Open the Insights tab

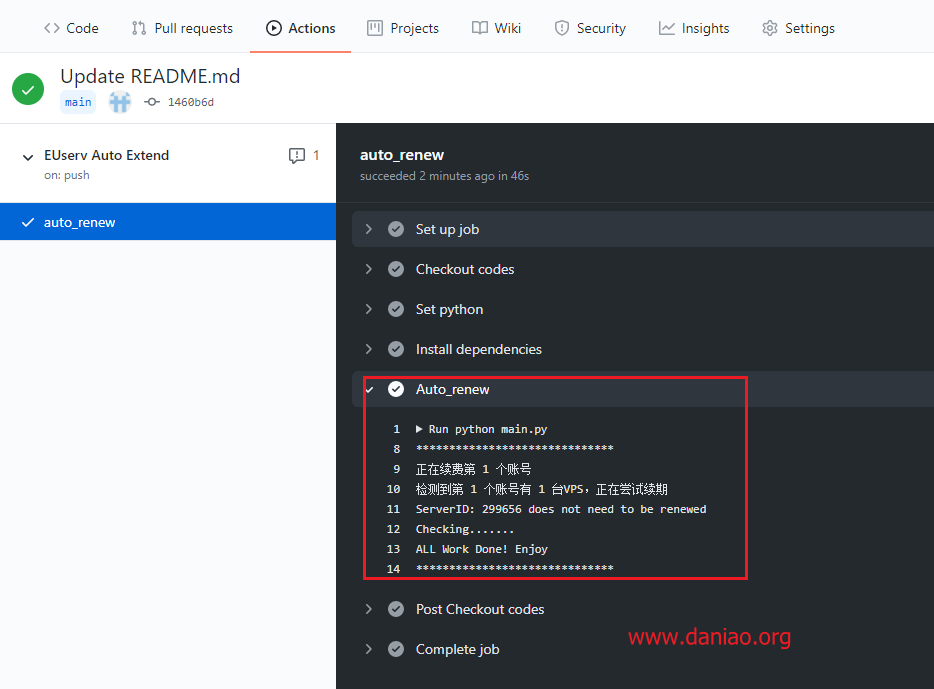[694, 28]
